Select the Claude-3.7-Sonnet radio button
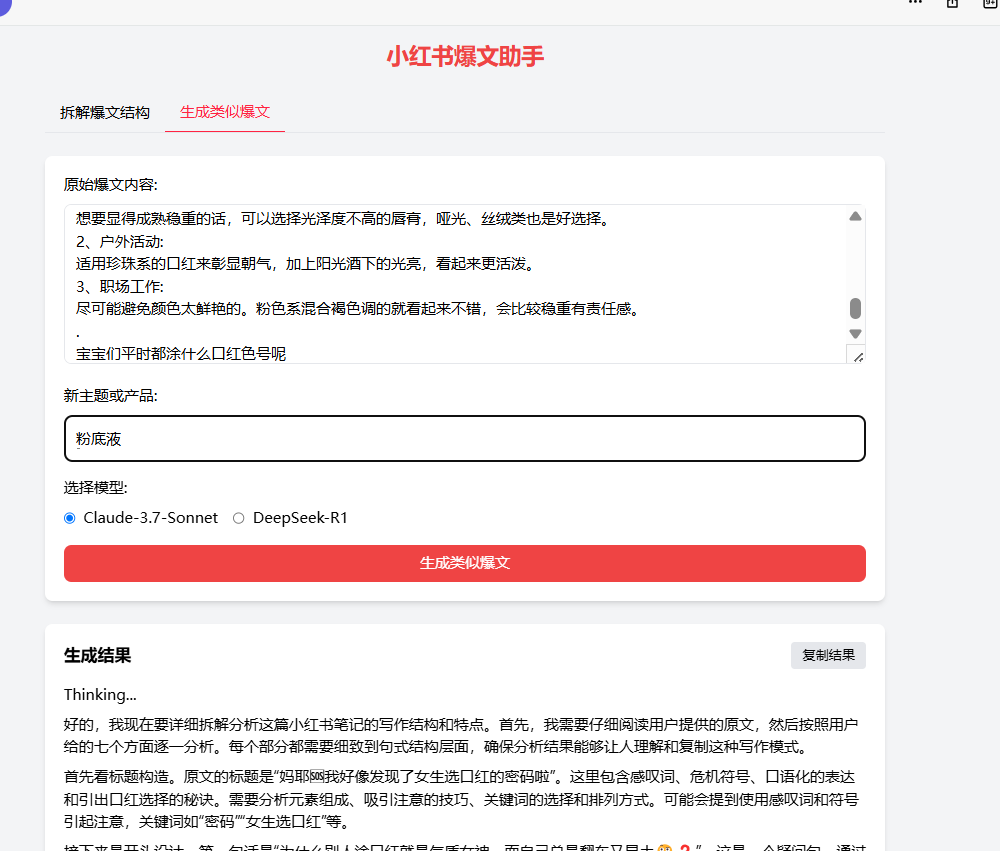This screenshot has width=1000, height=851. click(x=70, y=518)
